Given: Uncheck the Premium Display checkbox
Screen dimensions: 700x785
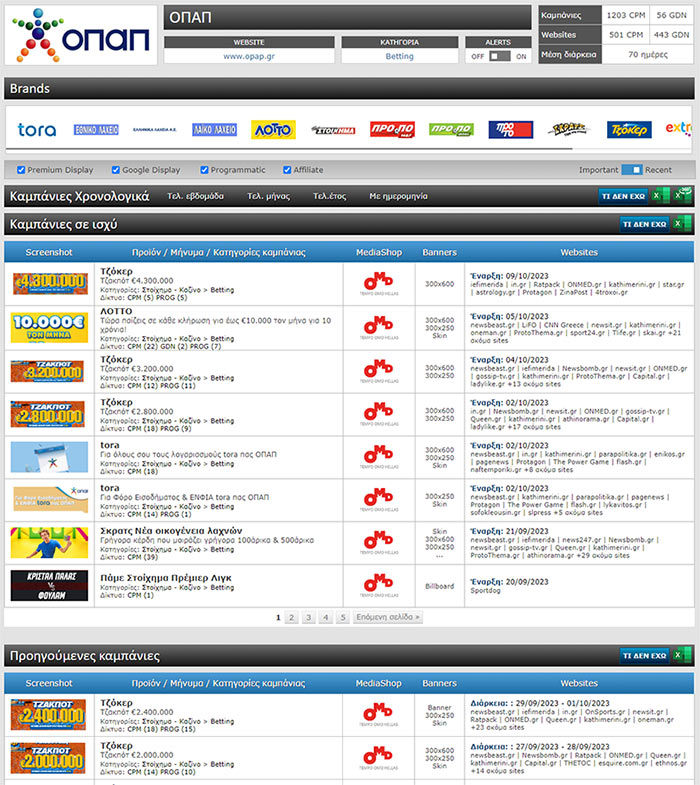Looking at the screenshot, I should [x=22, y=170].
